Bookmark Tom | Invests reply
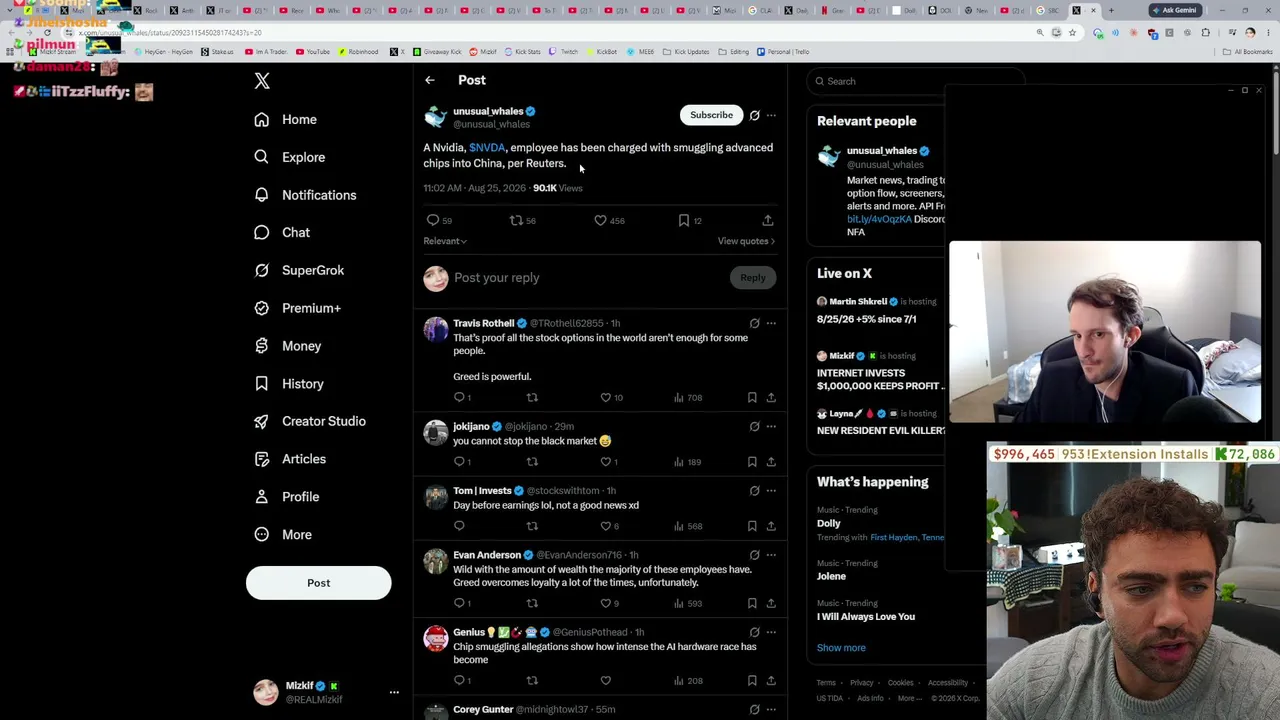This screenshot has width=1280, height=720. coord(752,526)
